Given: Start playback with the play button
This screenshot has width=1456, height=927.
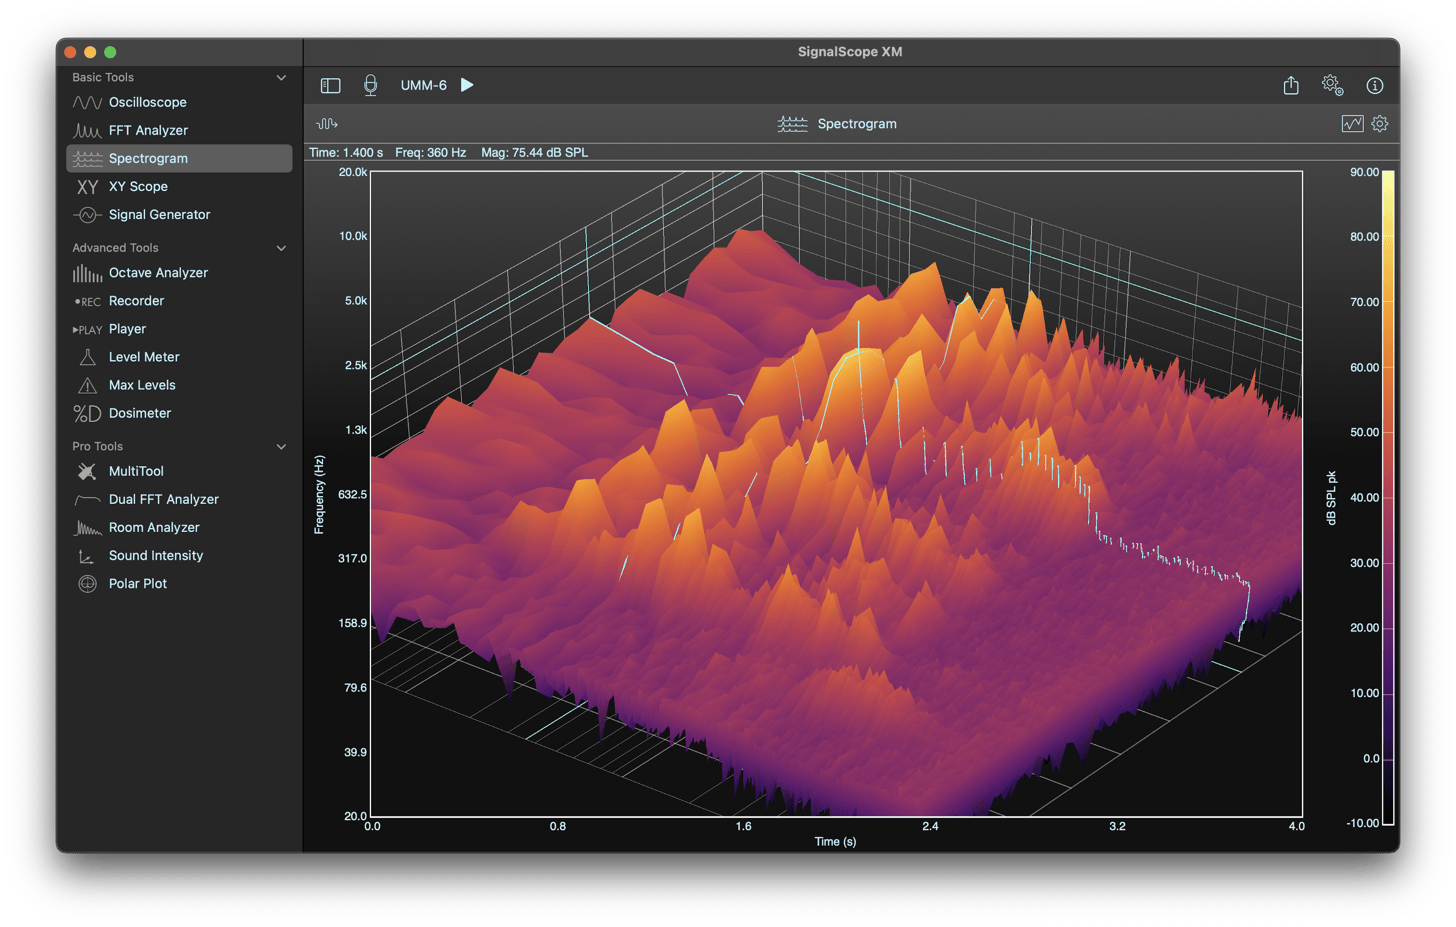Looking at the screenshot, I should coord(467,85).
